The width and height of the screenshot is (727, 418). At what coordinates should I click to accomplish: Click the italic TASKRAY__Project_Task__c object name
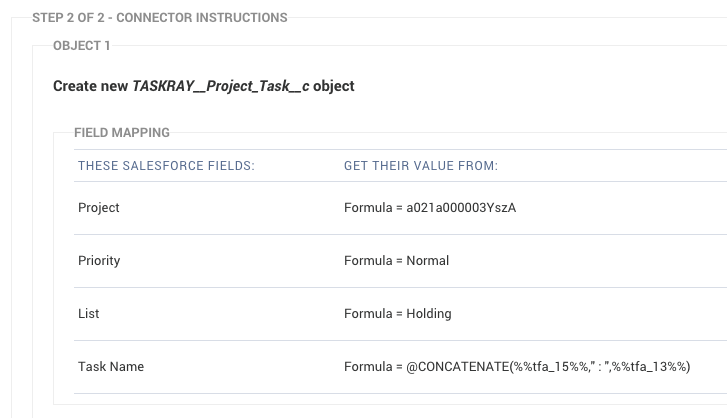[x=221, y=86]
